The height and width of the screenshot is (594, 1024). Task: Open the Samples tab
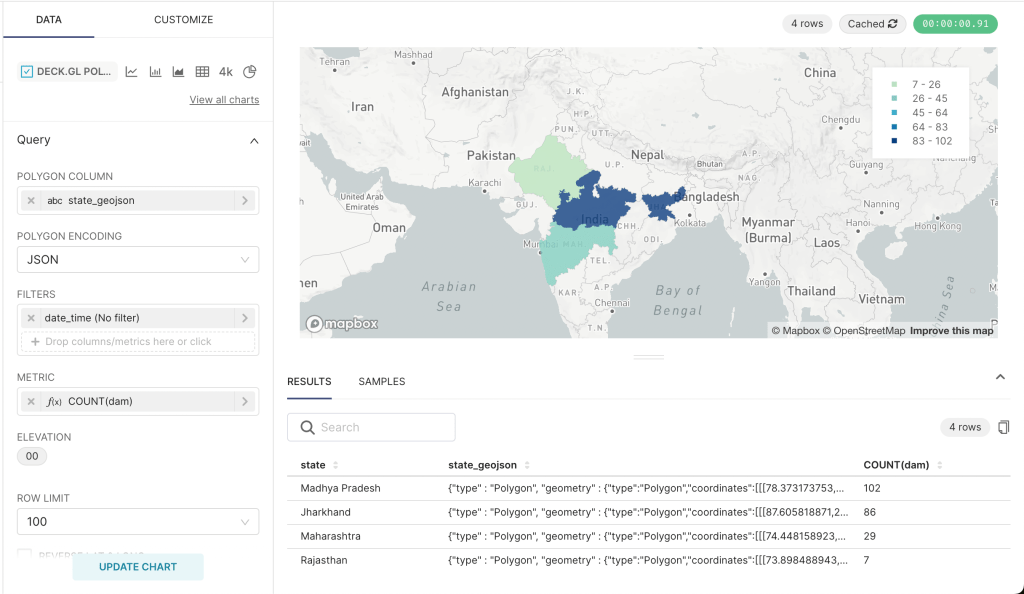click(x=381, y=382)
